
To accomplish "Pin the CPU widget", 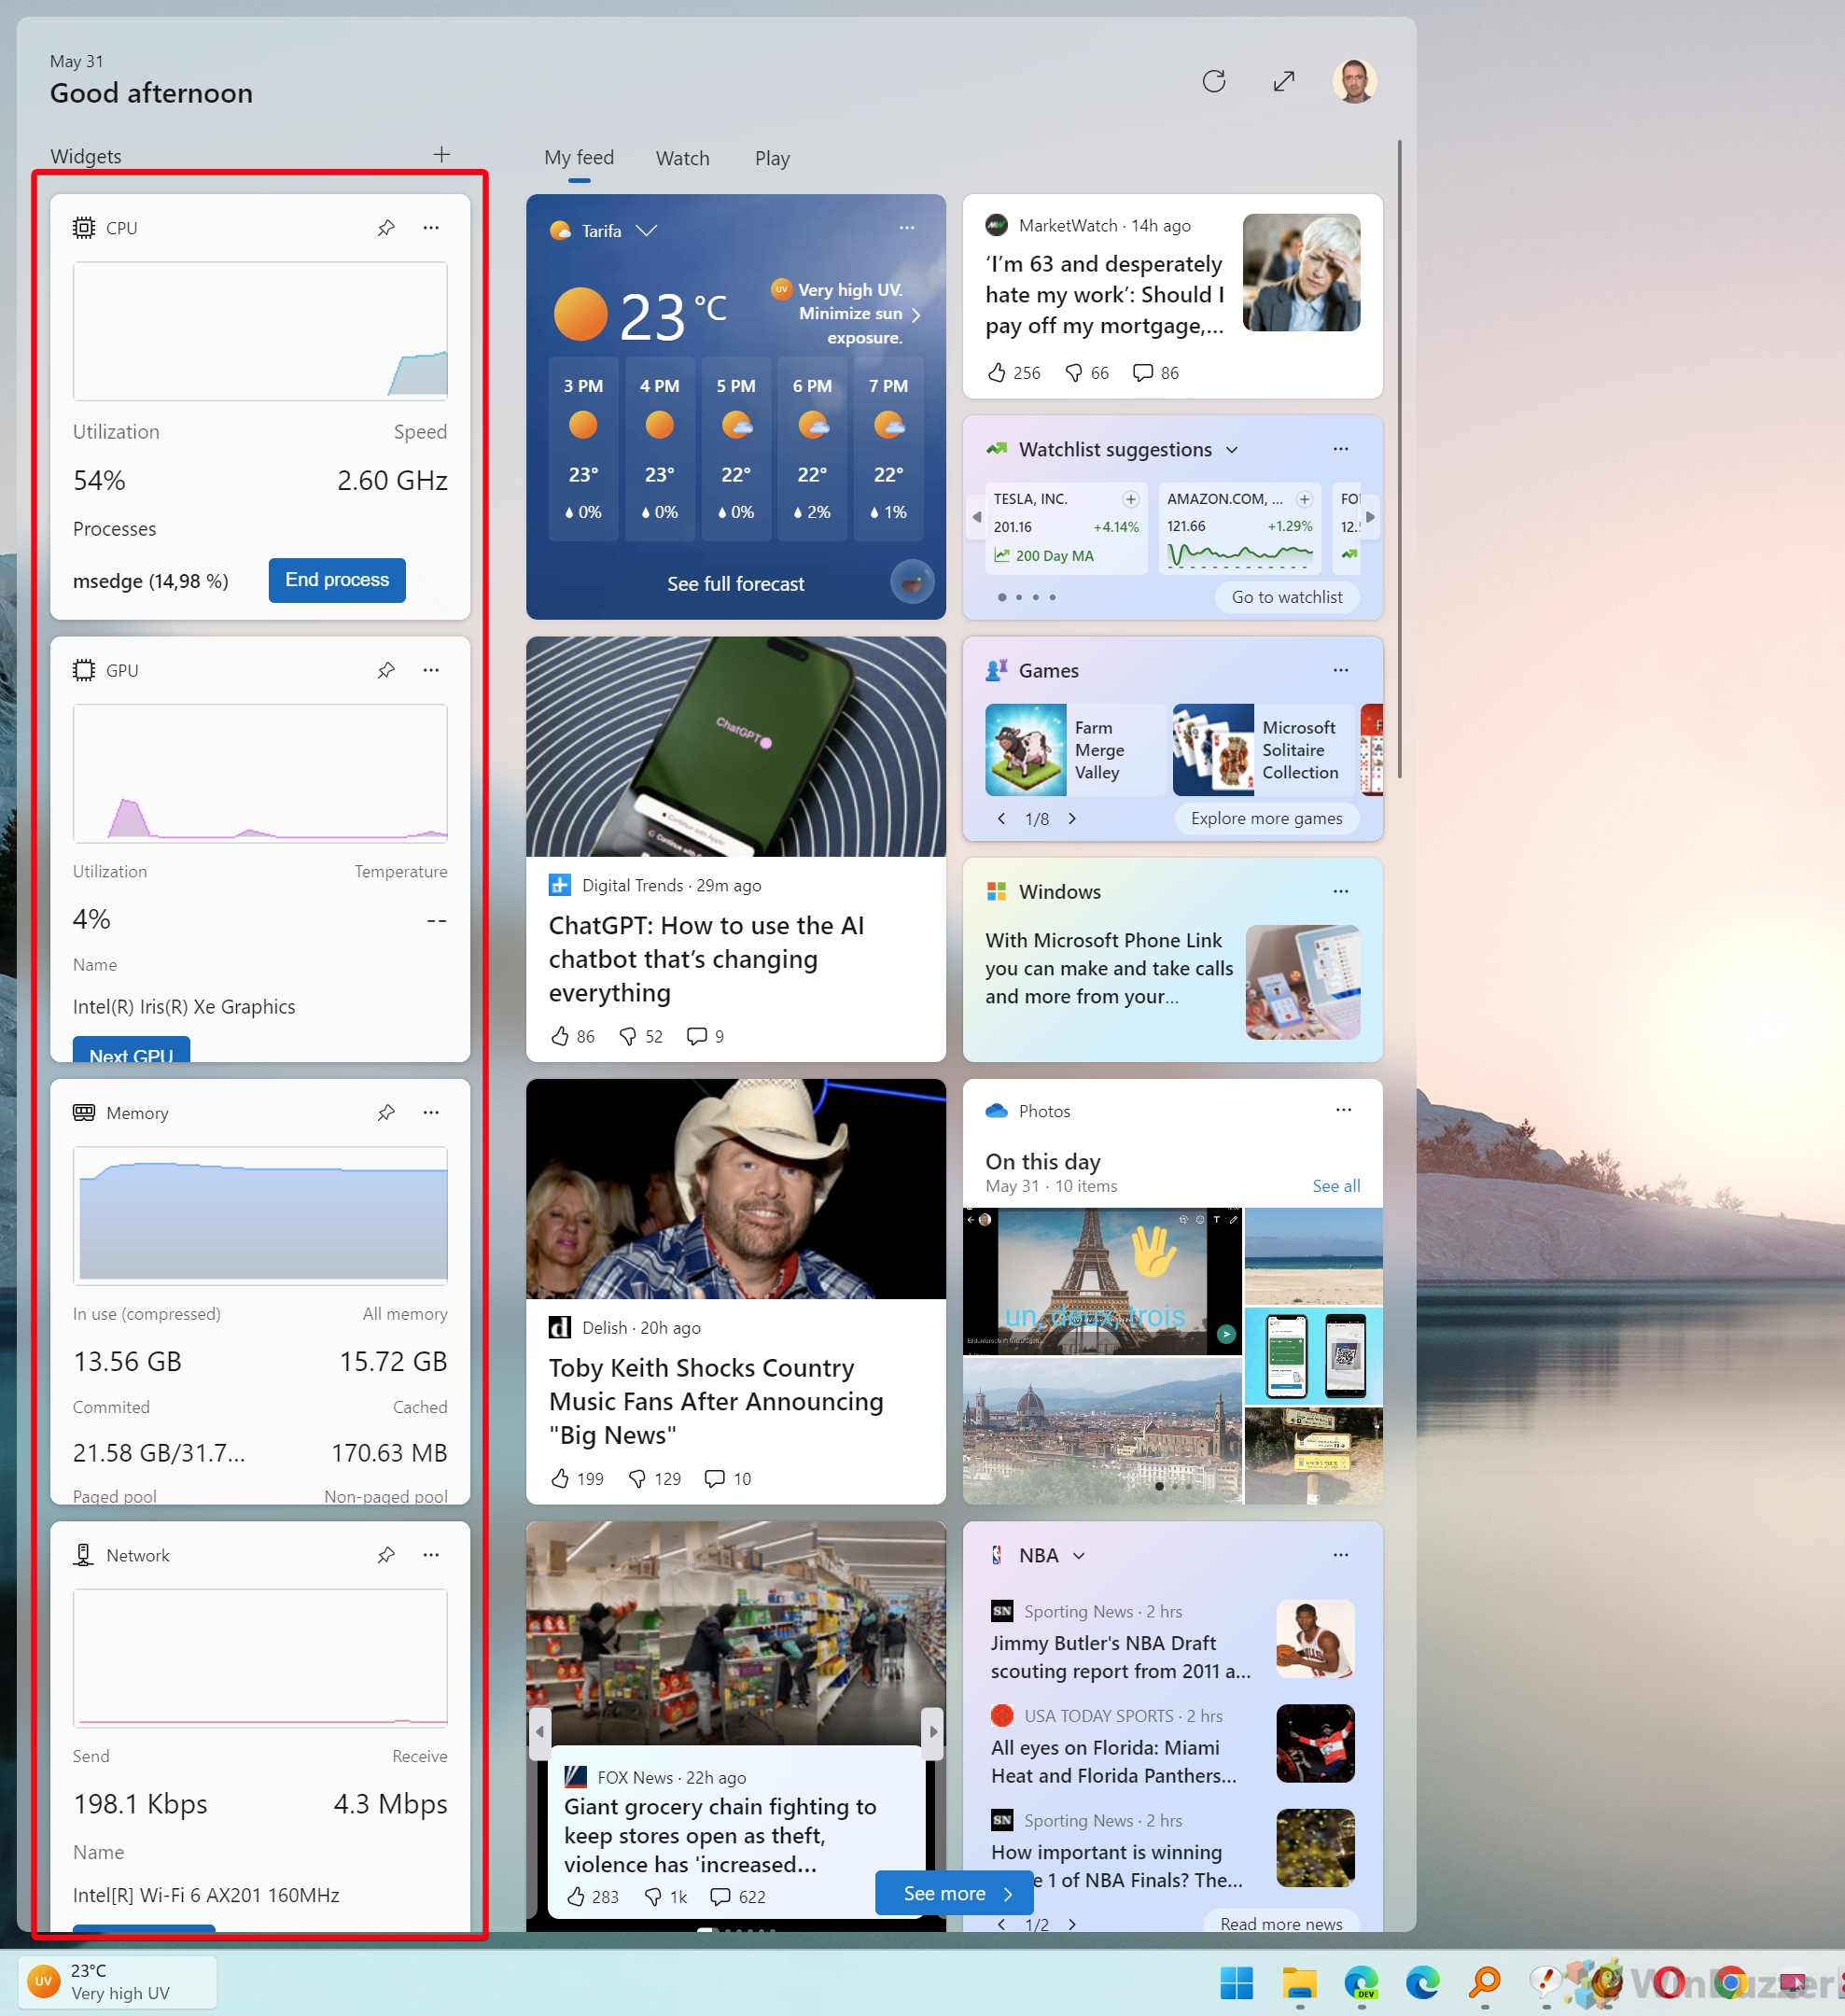I will 386,228.
